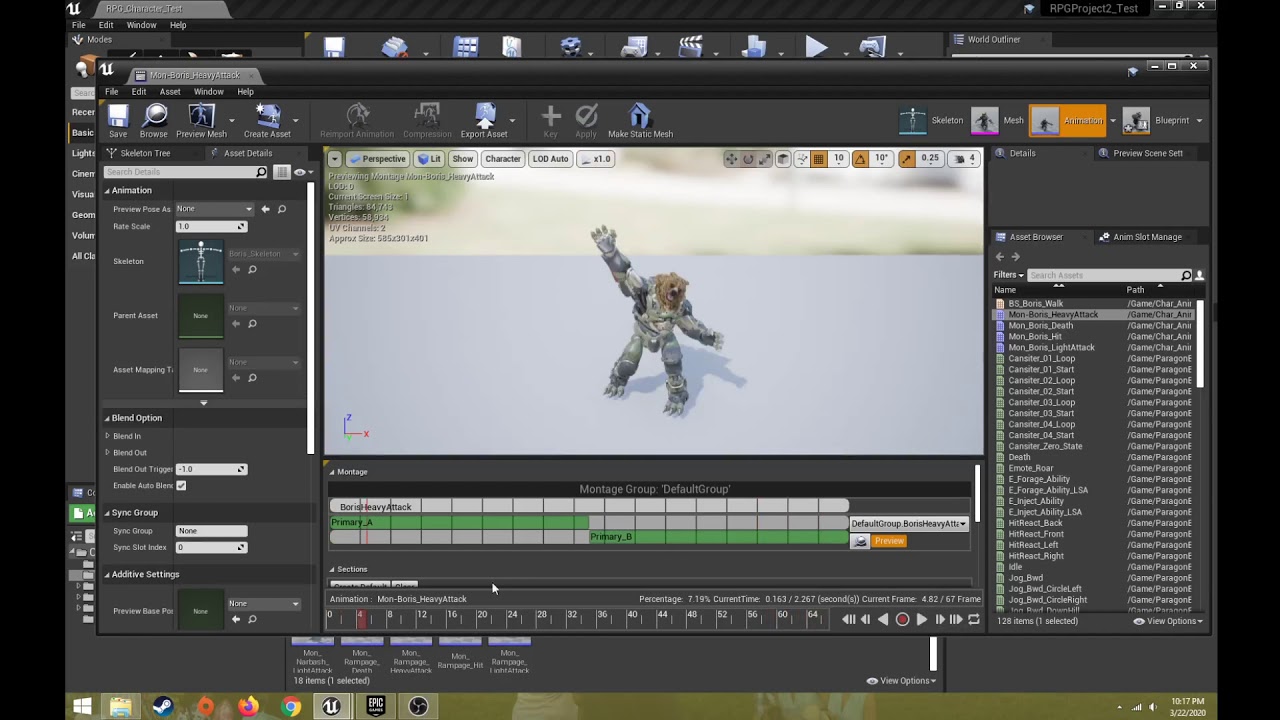
Task: Open Epic Games Launcher from taskbar
Action: tap(376, 706)
